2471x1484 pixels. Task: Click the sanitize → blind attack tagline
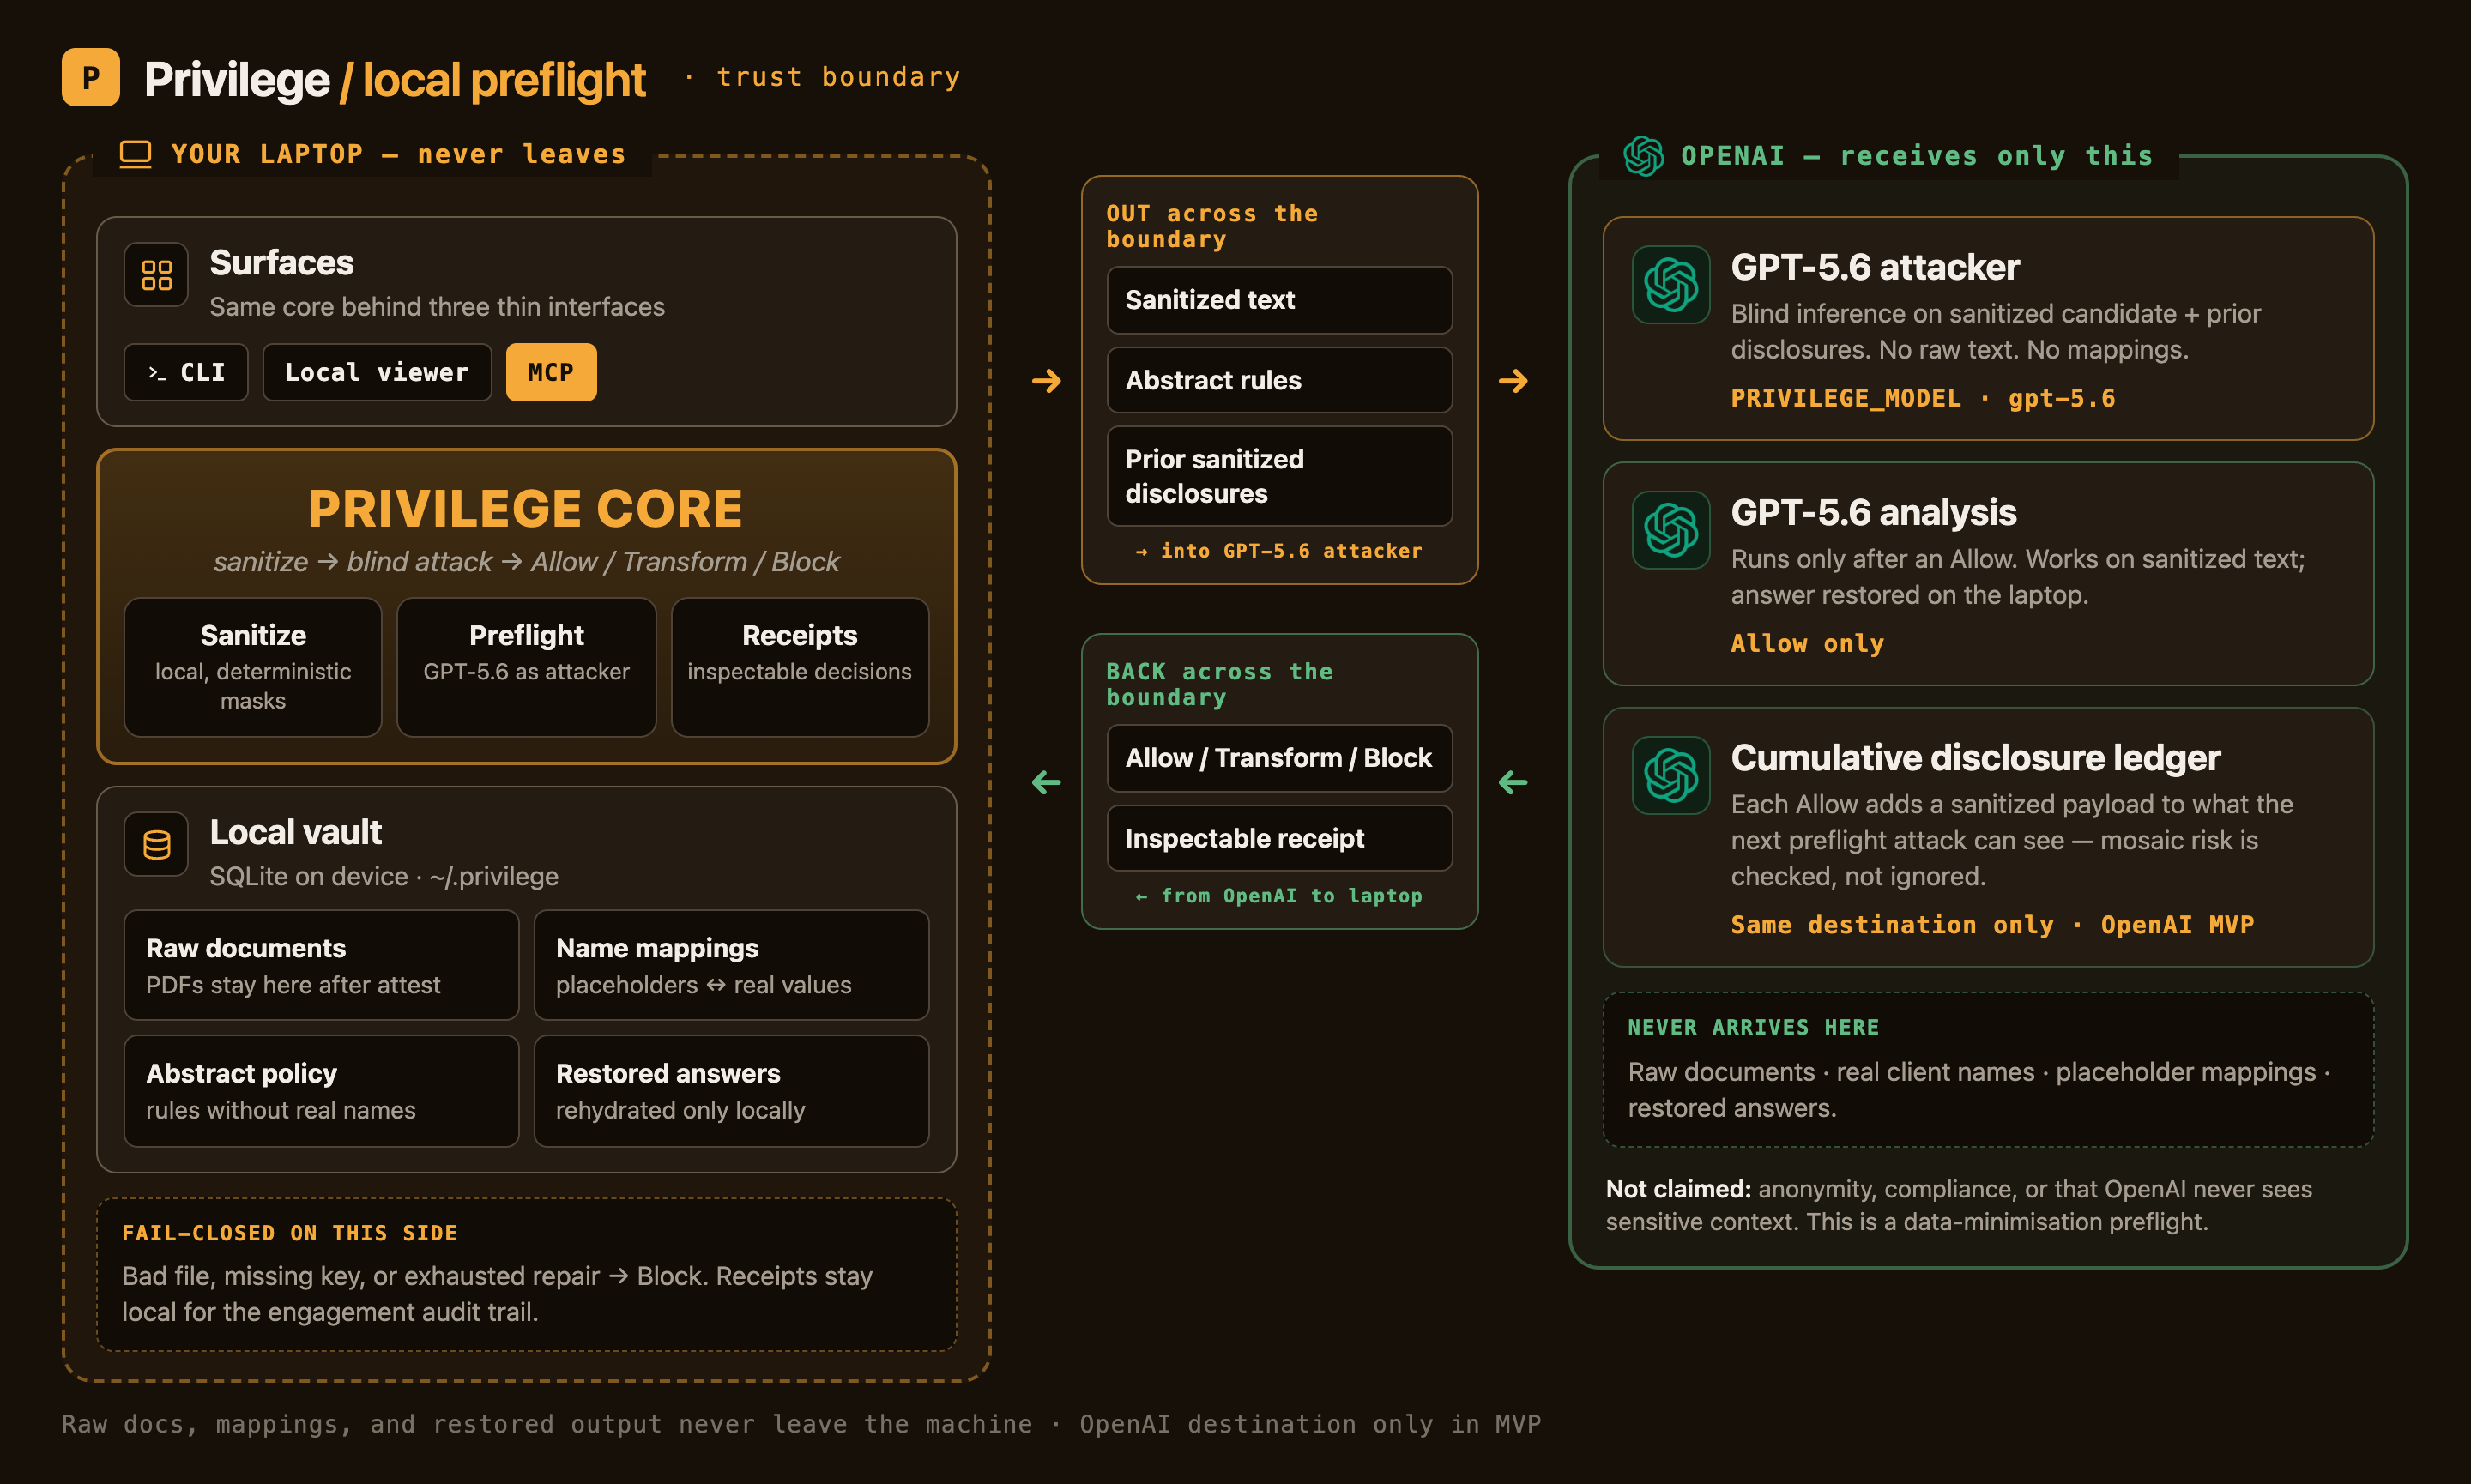pos(526,562)
